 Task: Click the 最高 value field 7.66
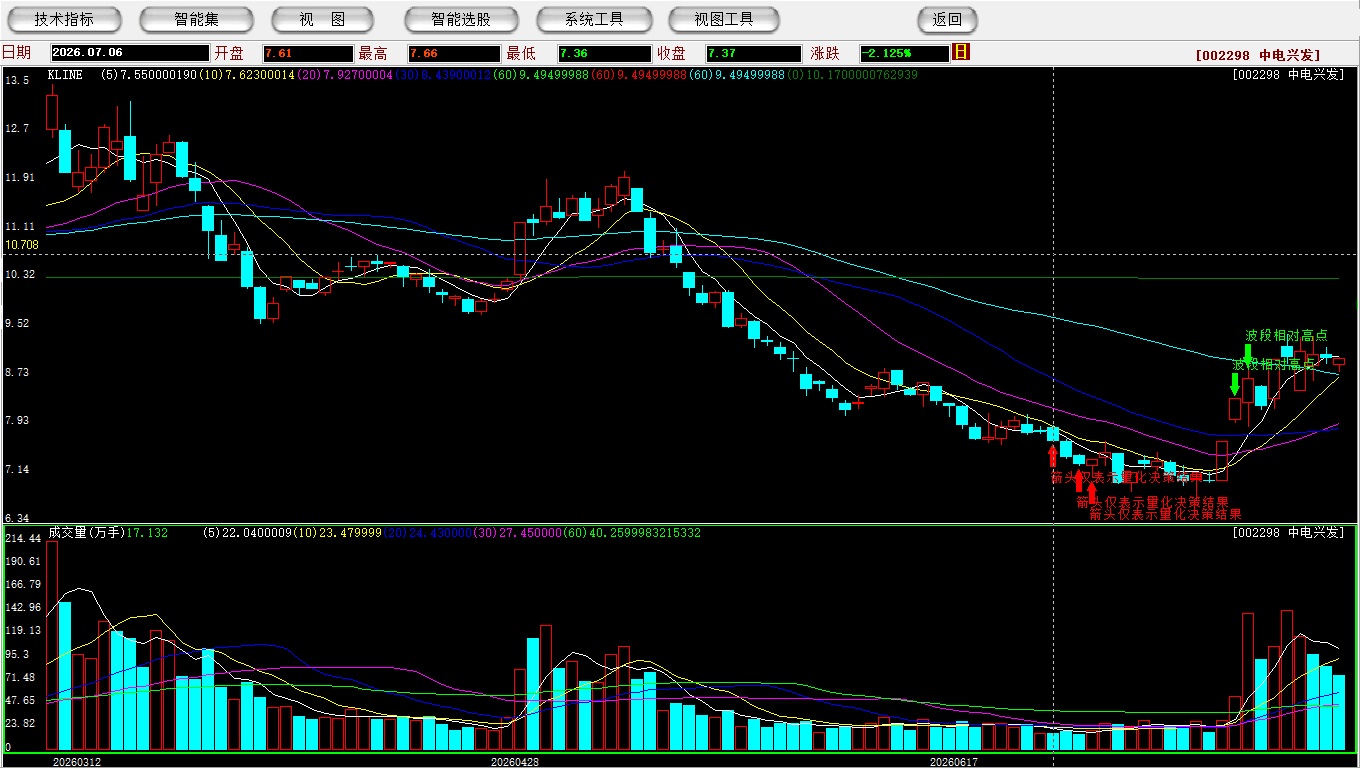pos(454,53)
